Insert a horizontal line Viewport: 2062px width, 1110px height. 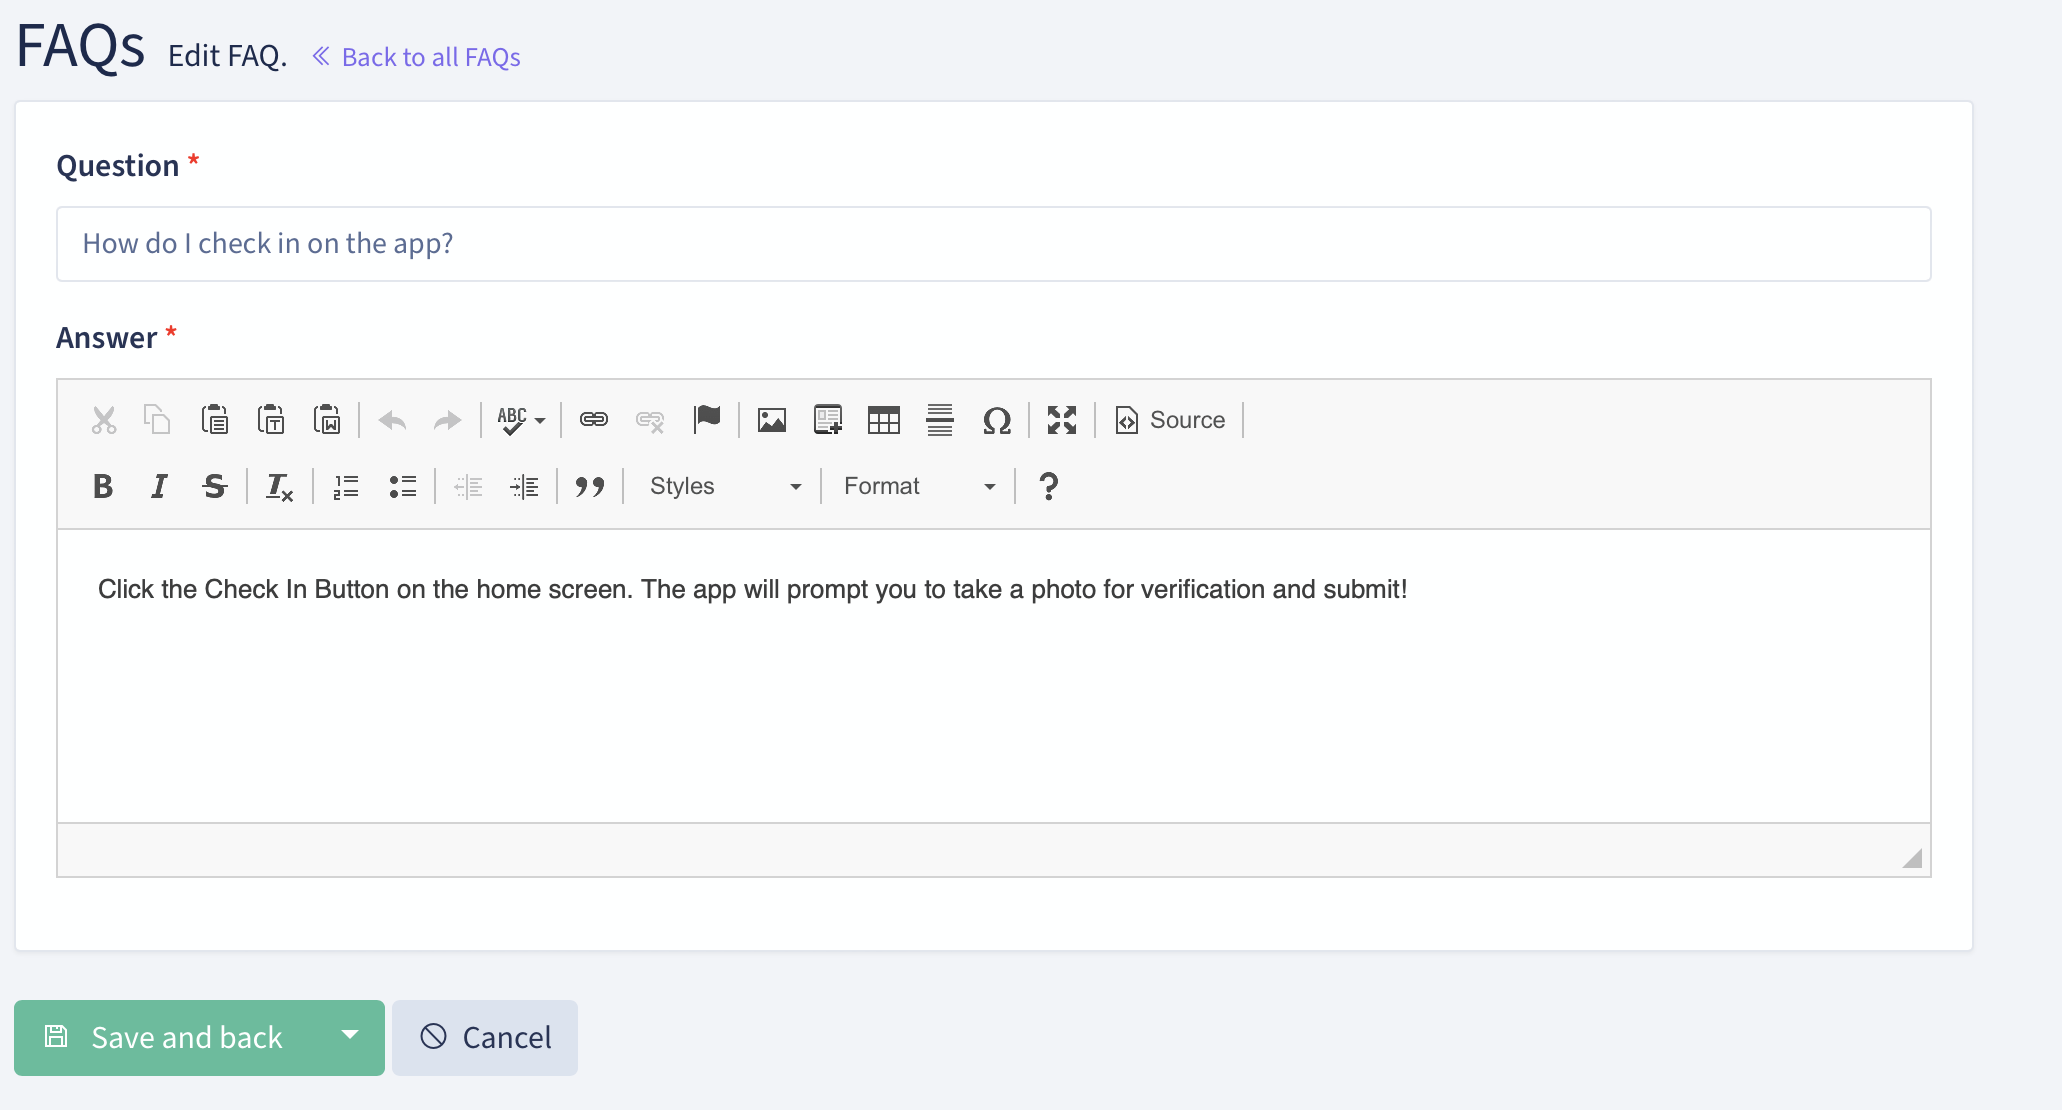pos(940,420)
